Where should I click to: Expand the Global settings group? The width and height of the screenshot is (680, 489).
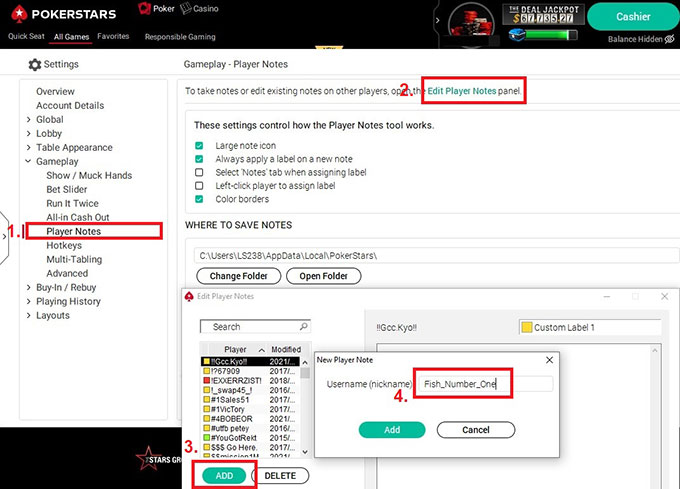(x=29, y=120)
